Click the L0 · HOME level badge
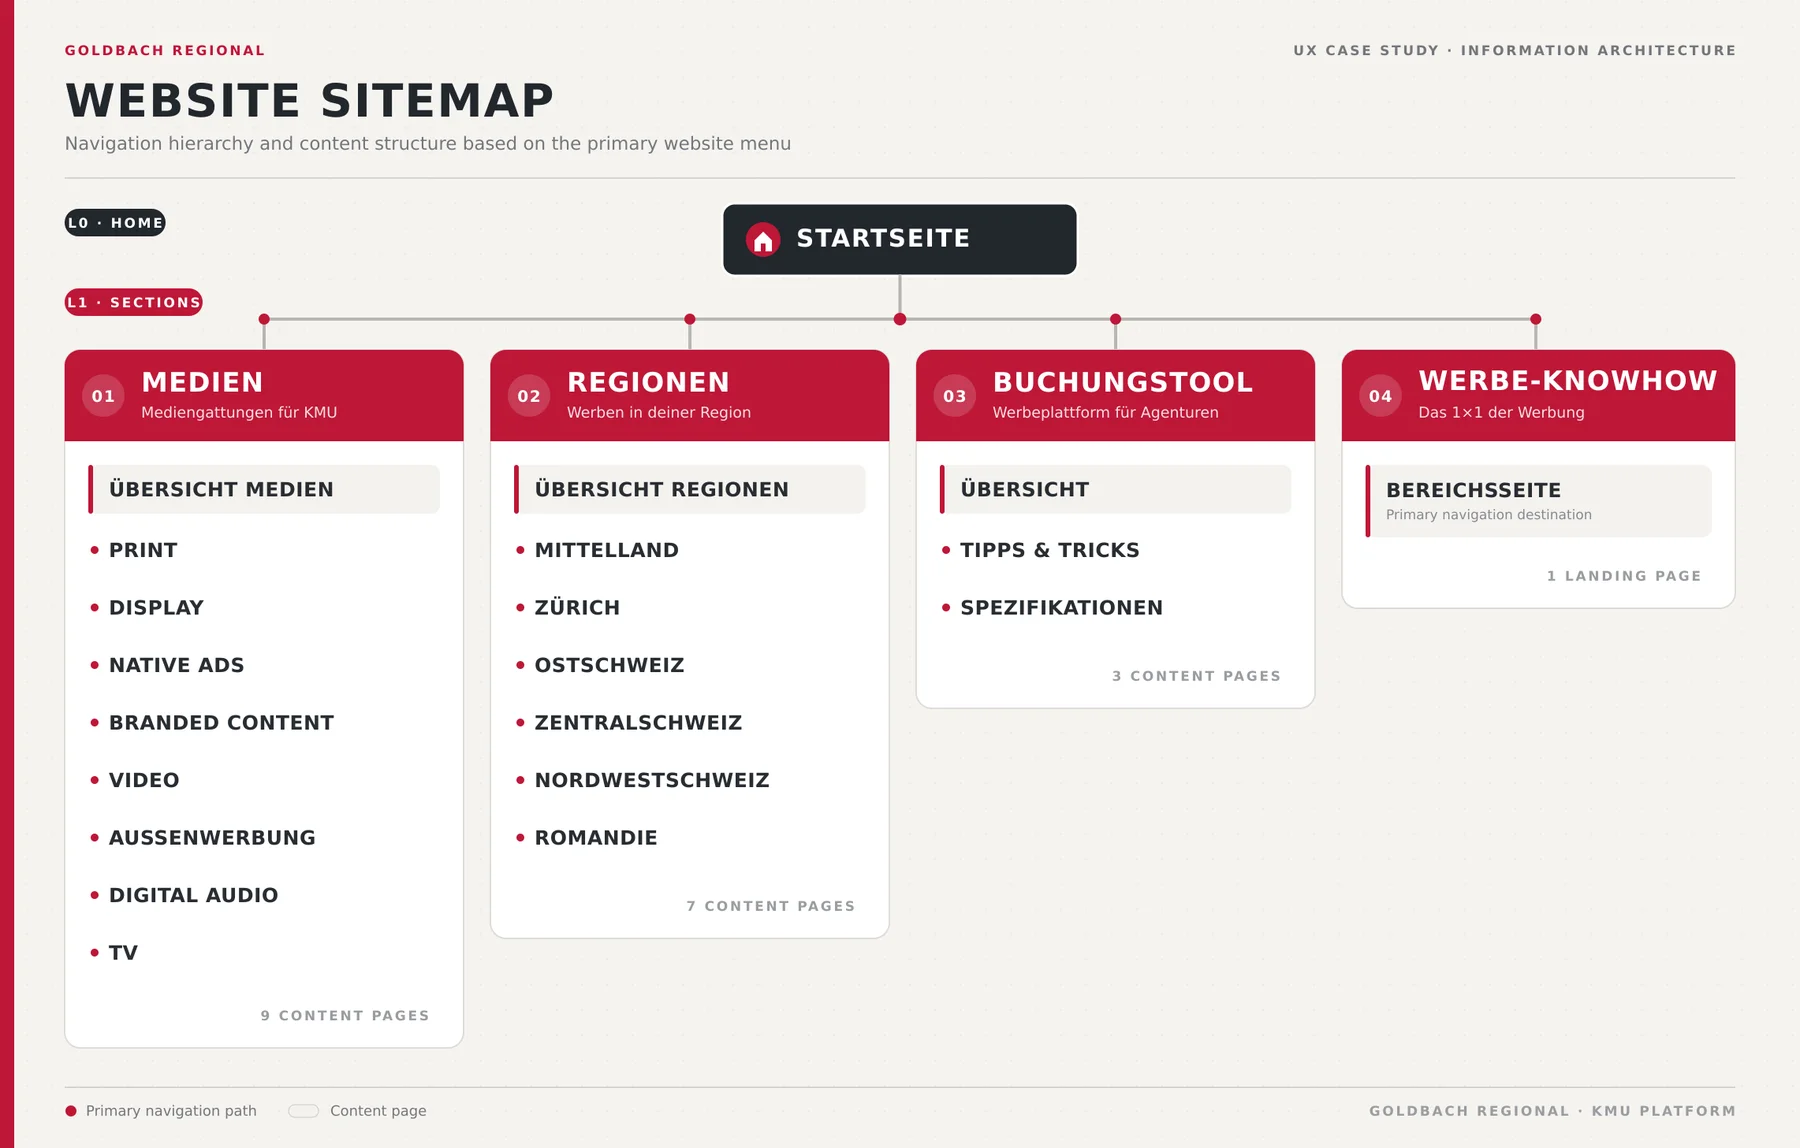This screenshot has width=1800, height=1148. pyautogui.click(x=115, y=223)
